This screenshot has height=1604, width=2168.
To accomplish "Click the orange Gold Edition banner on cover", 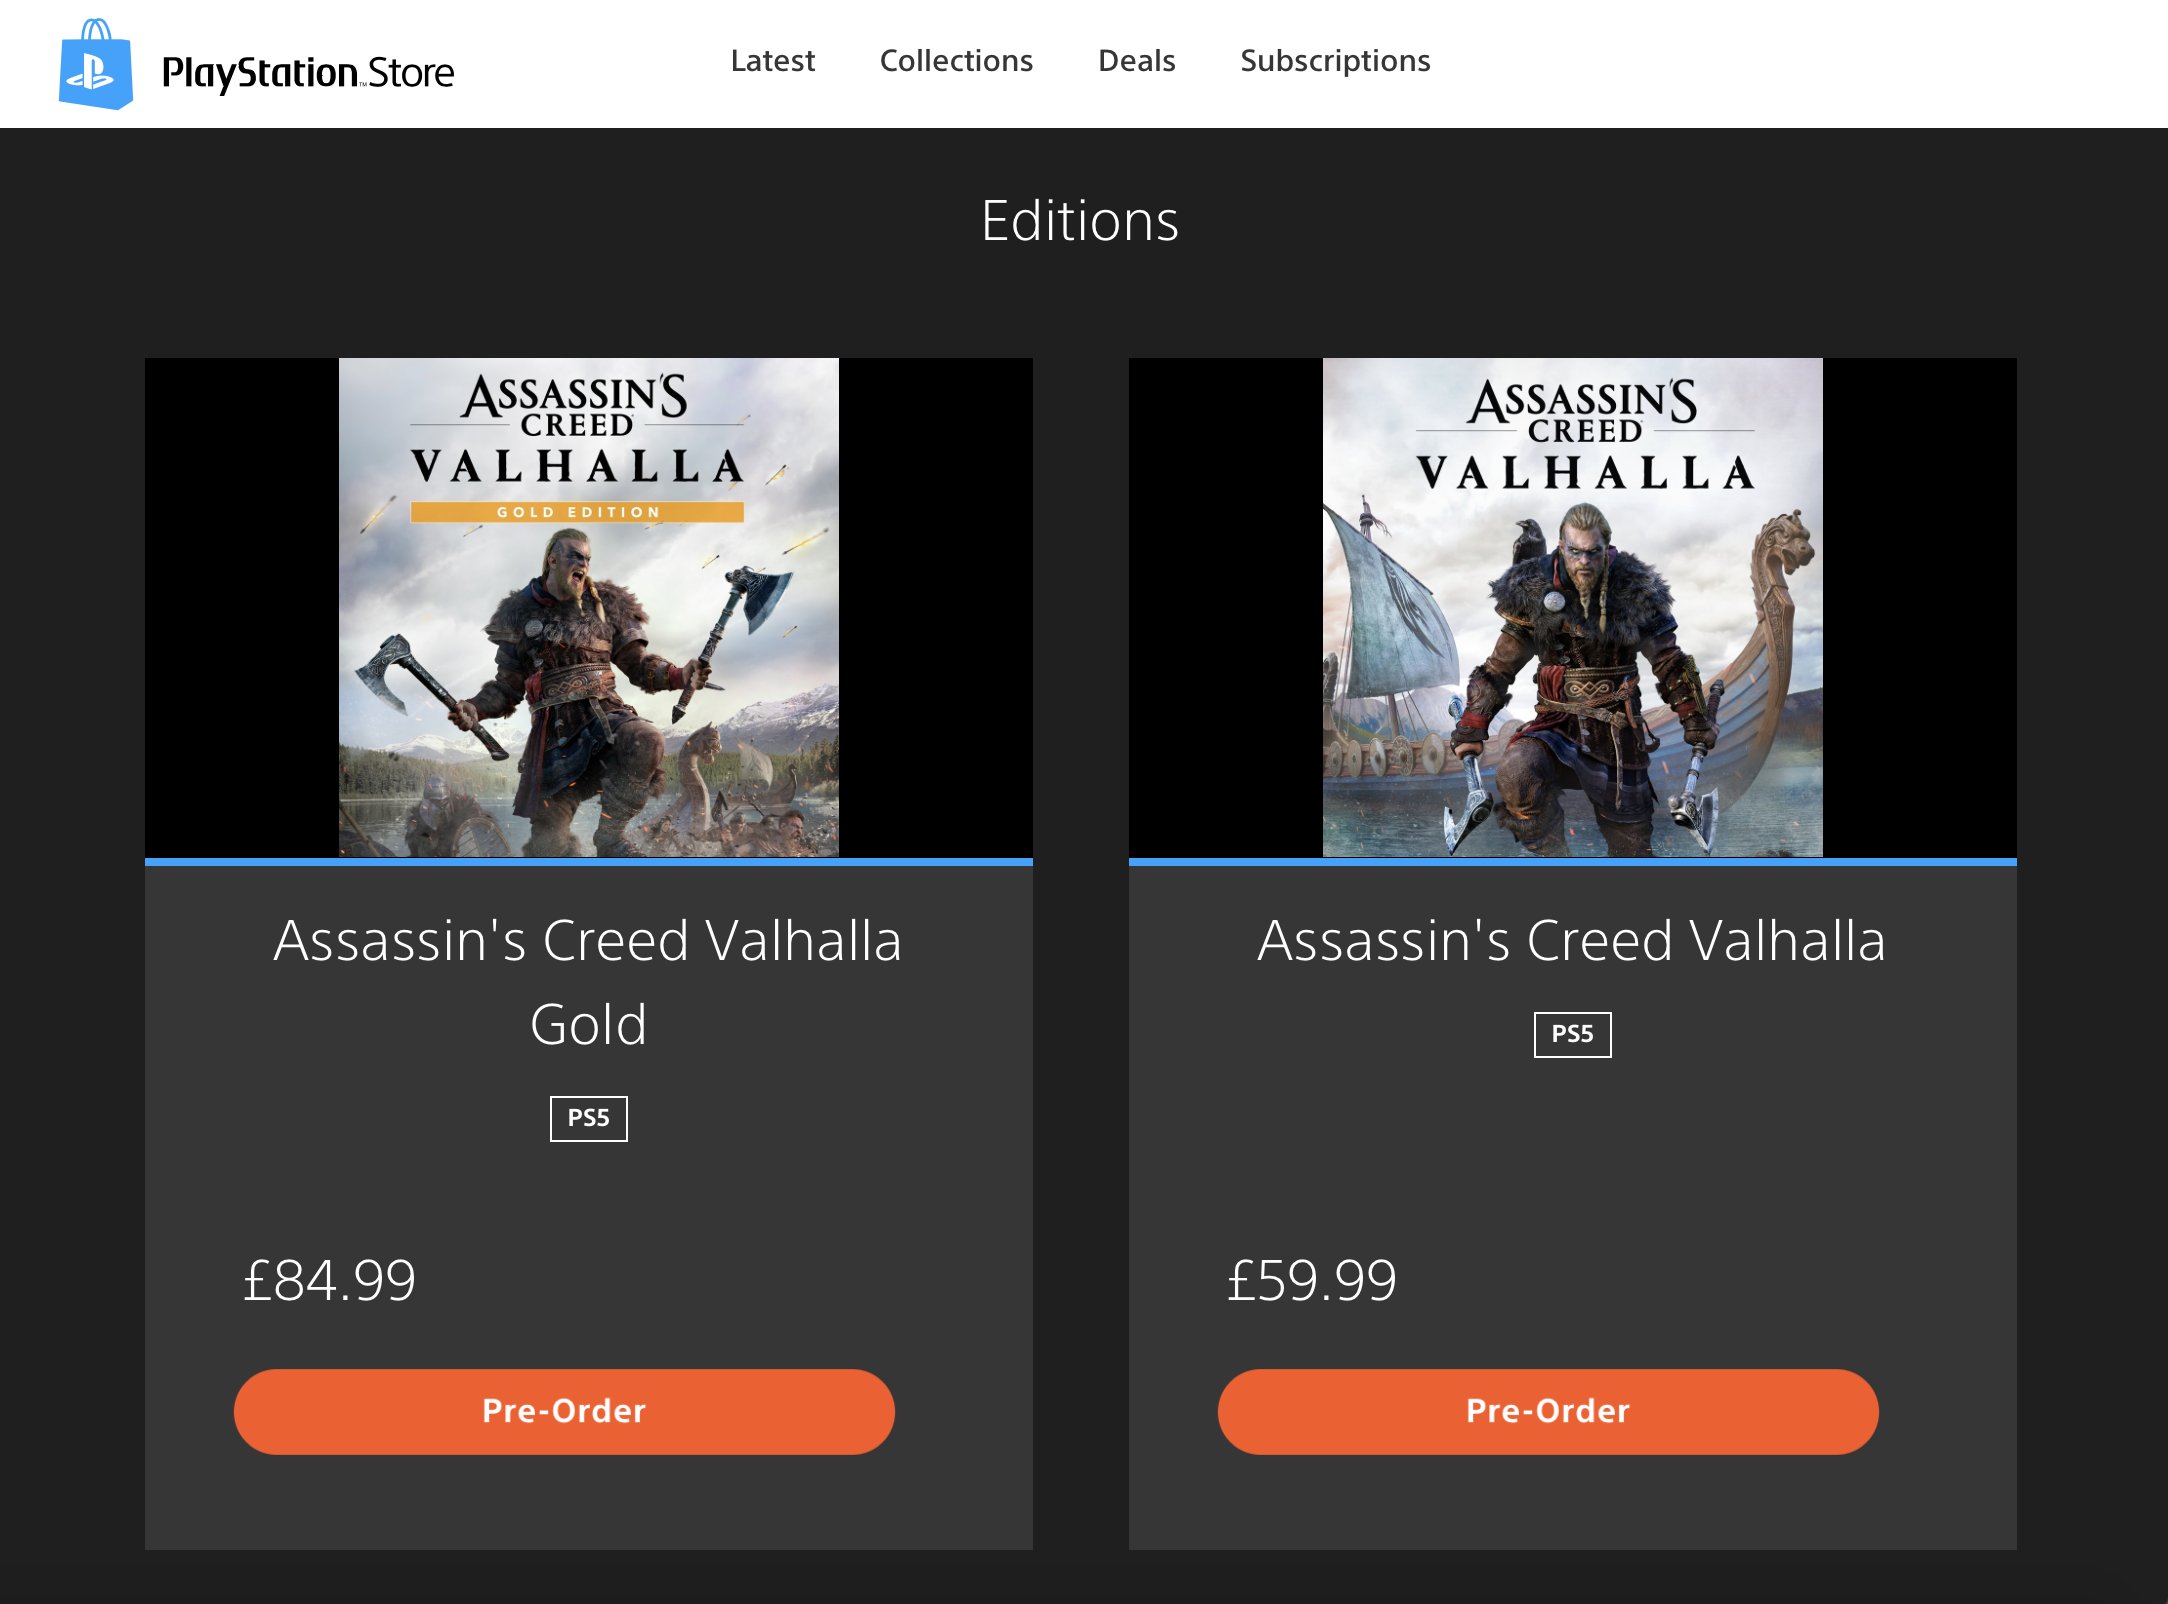I will [577, 512].
